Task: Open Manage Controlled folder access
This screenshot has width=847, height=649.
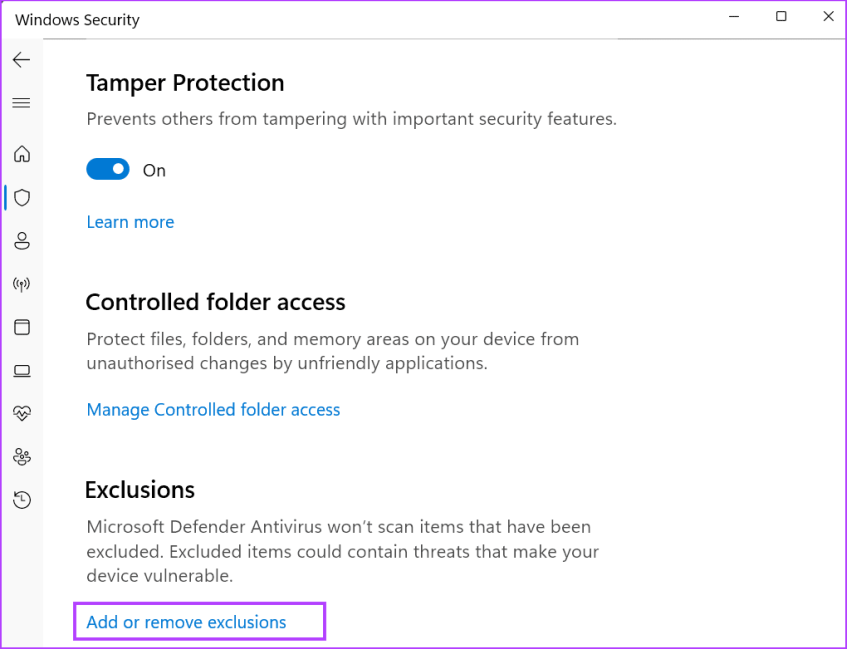Action: pyautogui.click(x=213, y=409)
